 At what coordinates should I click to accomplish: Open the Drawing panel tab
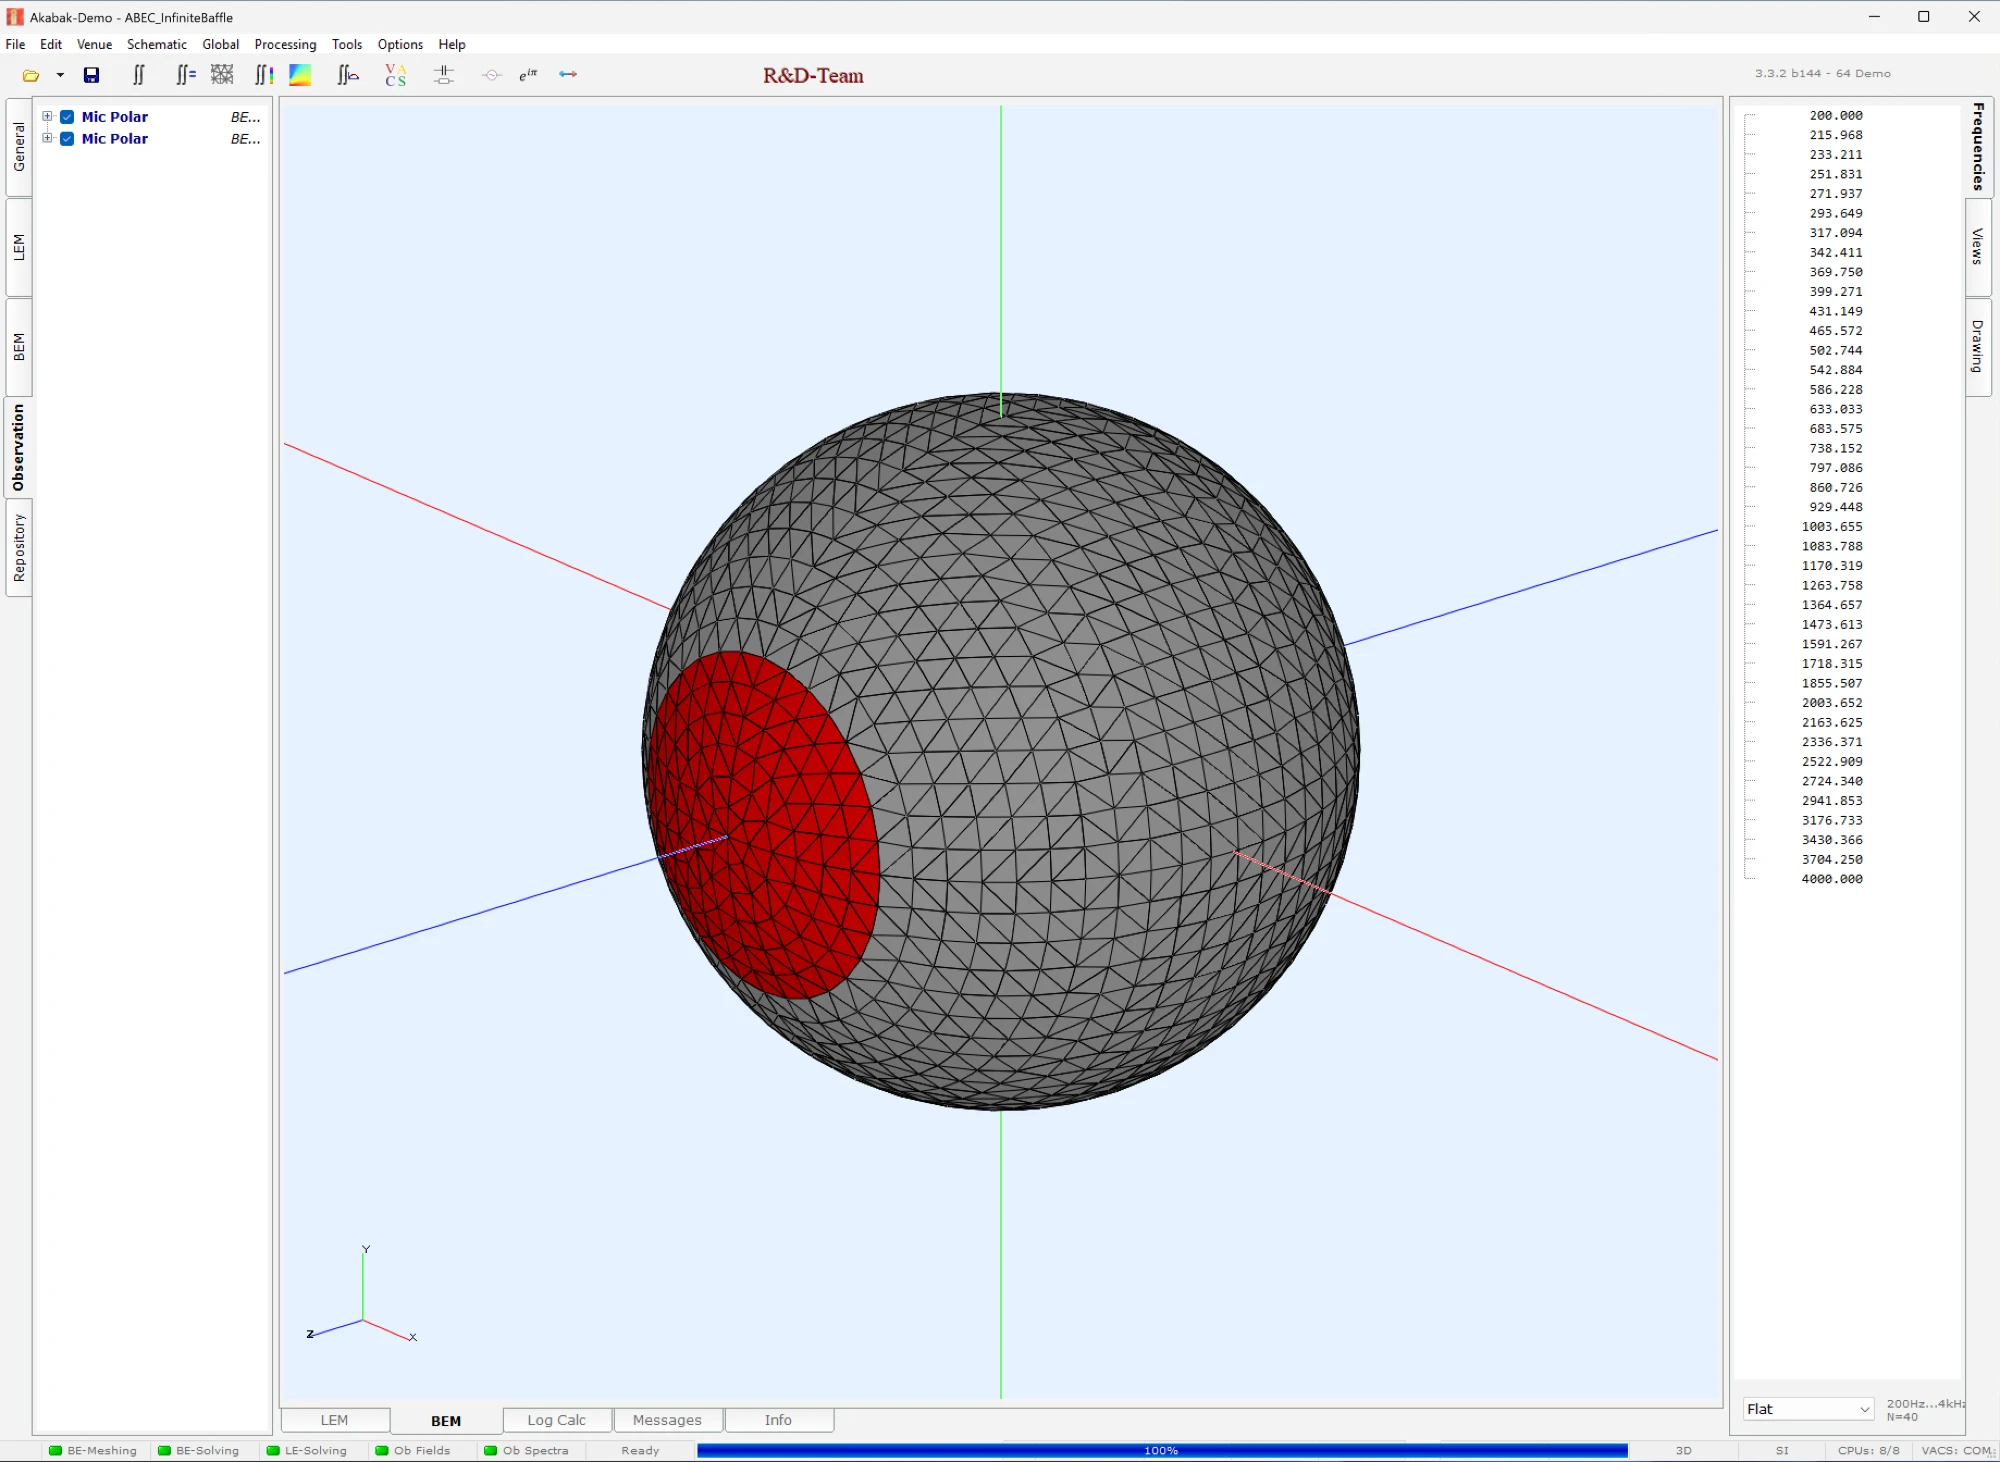tap(1978, 346)
